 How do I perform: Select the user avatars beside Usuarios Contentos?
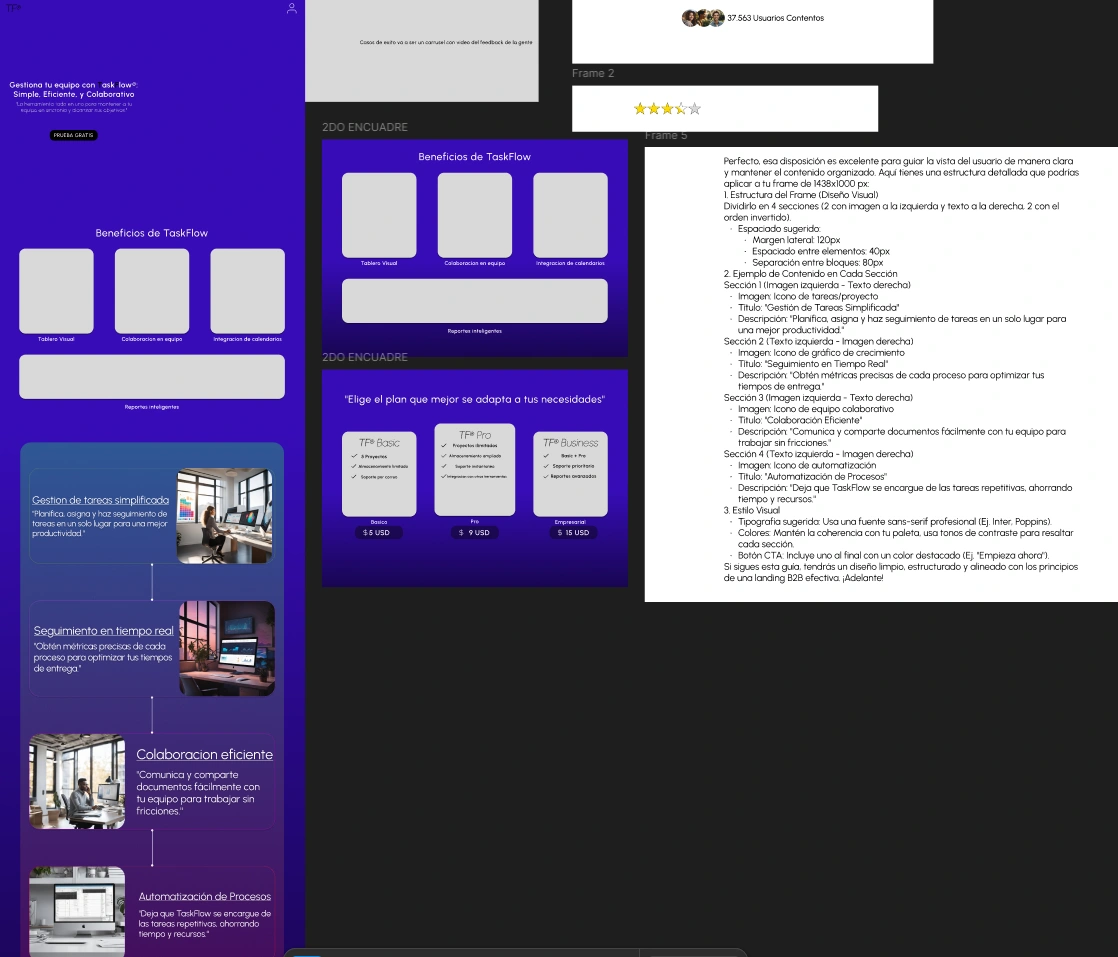click(x=703, y=18)
